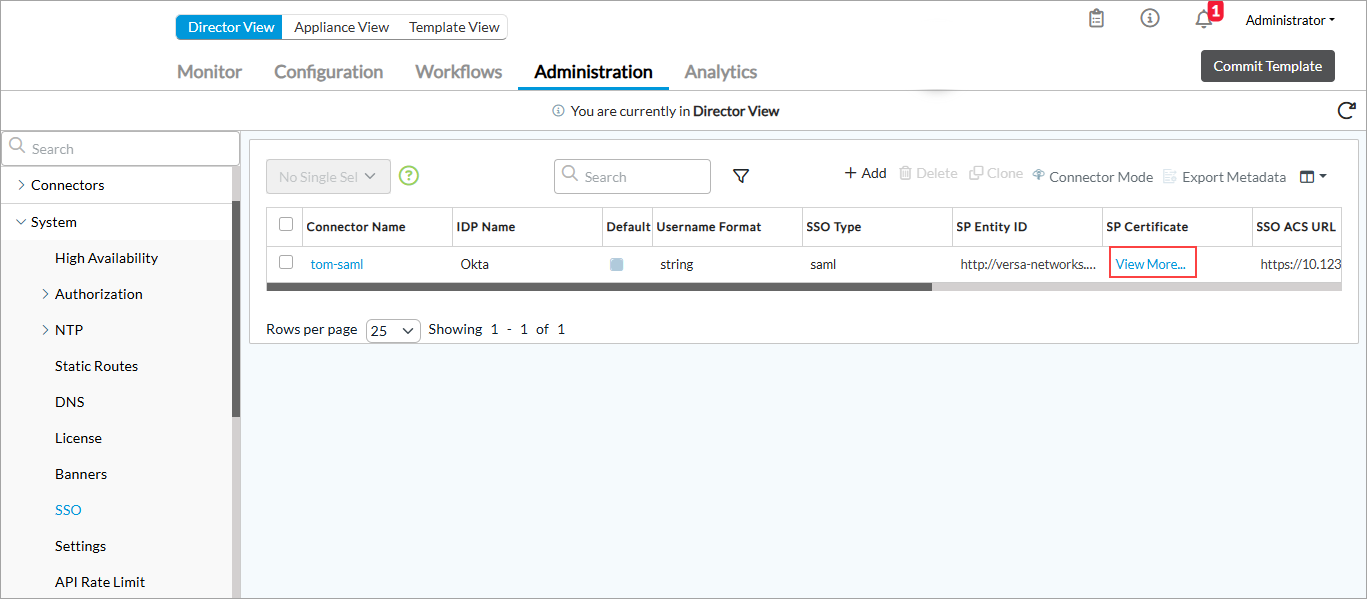Click the refresh icon
This screenshot has width=1367, height=599.
(1346, 110)
